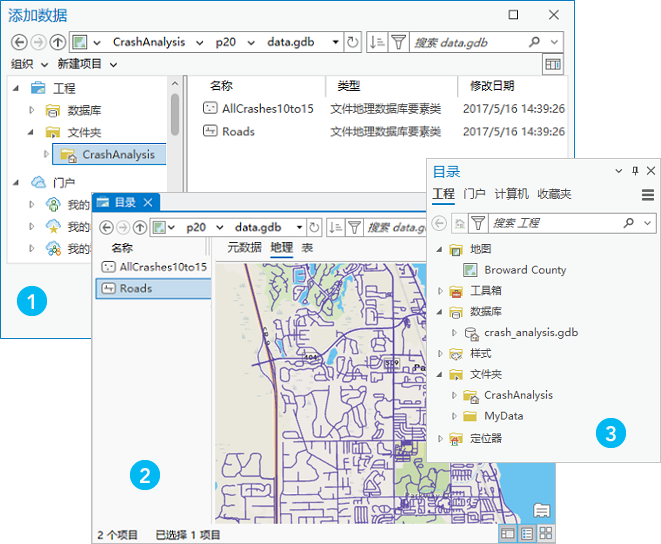Switch to tiles view in the catalog view status bar
The width and height of the screenshot is (661, 544).
tap(545, 534)
